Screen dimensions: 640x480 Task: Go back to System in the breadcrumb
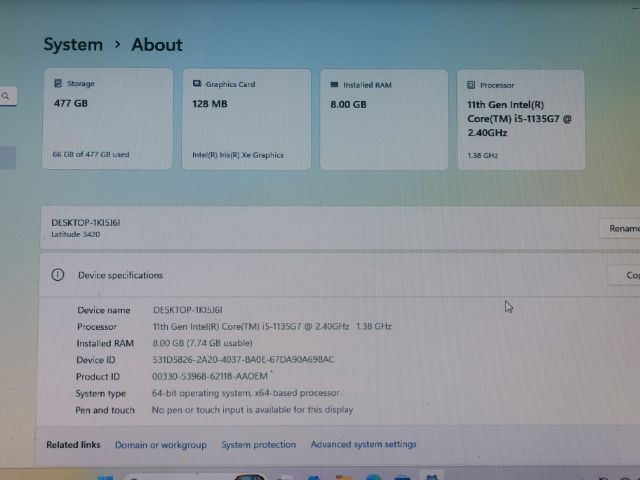click(x=73, y=44)
